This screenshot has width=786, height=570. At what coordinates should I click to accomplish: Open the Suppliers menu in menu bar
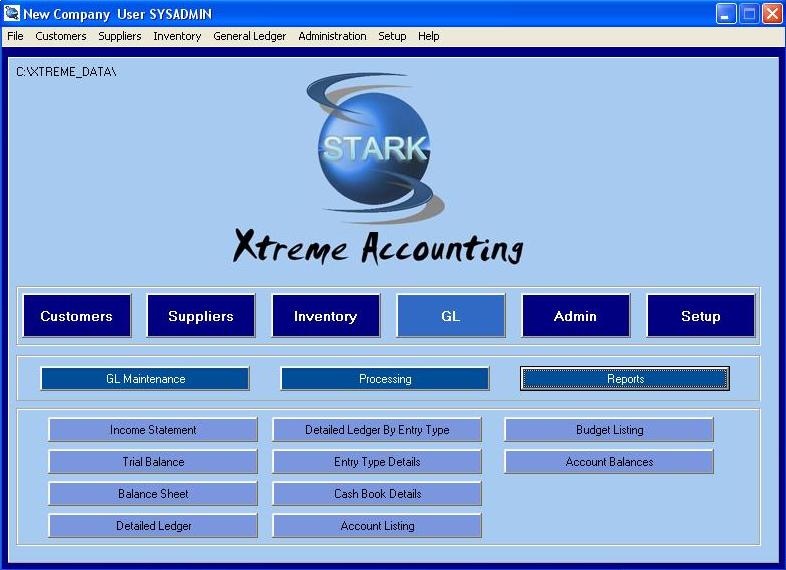click(119, 36)
